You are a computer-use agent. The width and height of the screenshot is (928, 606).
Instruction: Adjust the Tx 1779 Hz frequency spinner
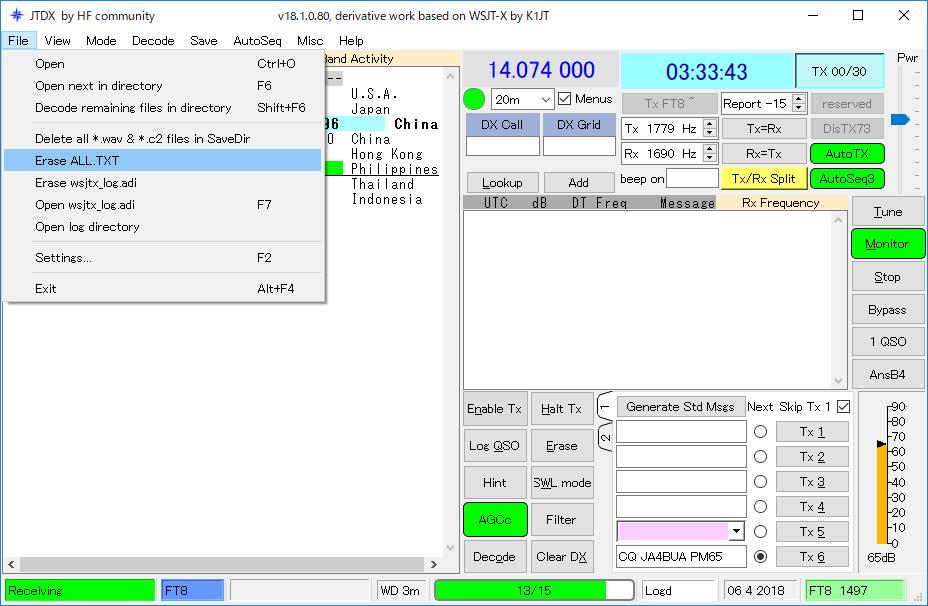click(x=710, y=128)
